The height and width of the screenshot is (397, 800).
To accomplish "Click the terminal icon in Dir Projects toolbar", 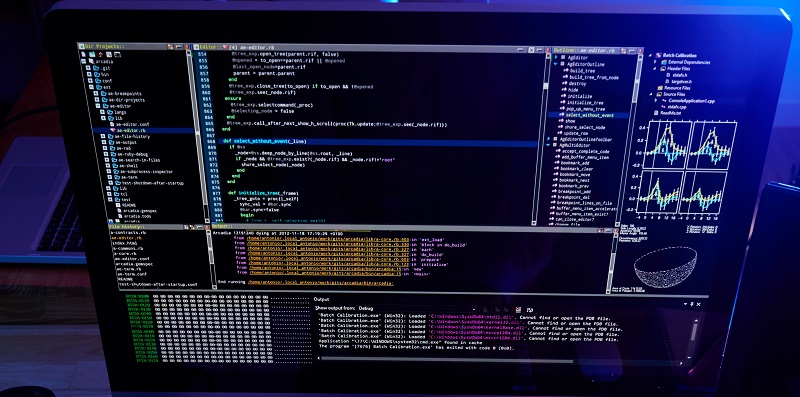I will coord(117,55).
